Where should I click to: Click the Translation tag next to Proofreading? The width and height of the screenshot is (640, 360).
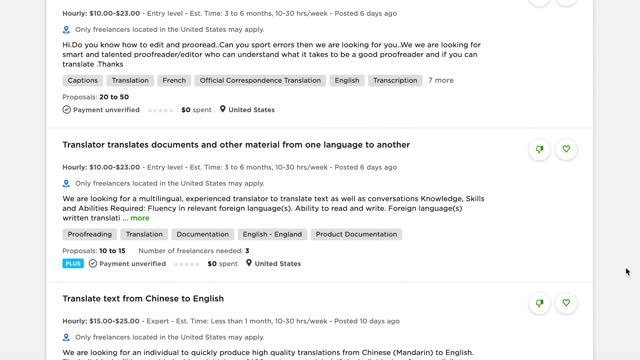click(x=144, y=234)
